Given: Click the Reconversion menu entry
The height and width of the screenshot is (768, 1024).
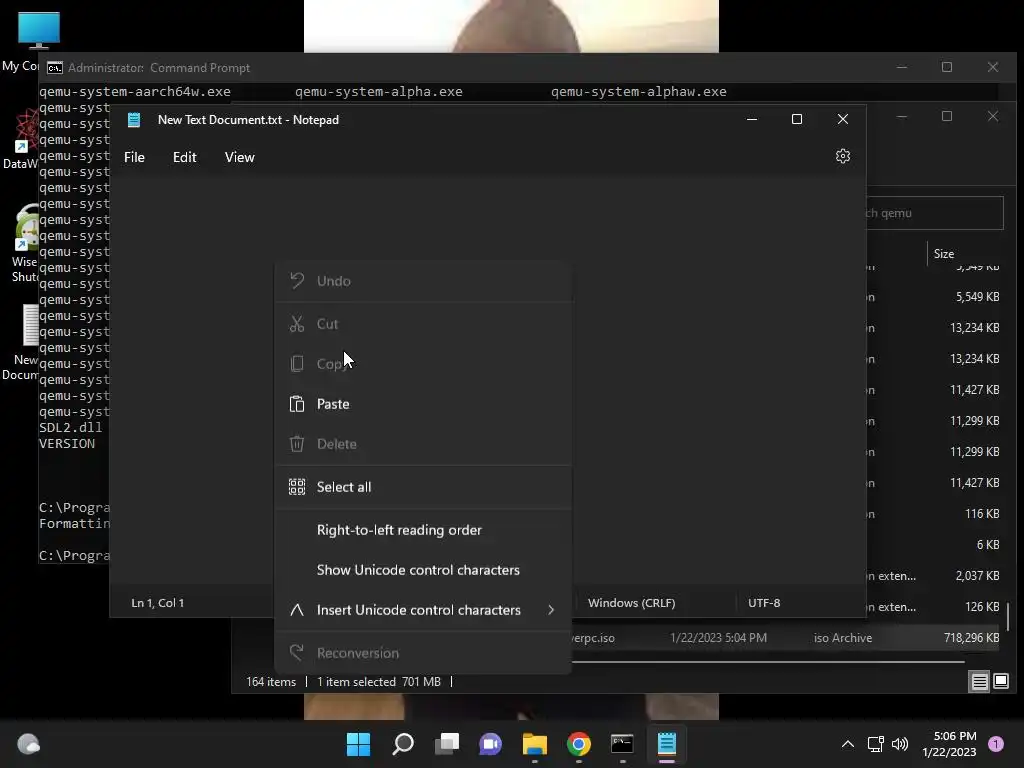Looking at the screenshot, I should [x=423, y=653].
